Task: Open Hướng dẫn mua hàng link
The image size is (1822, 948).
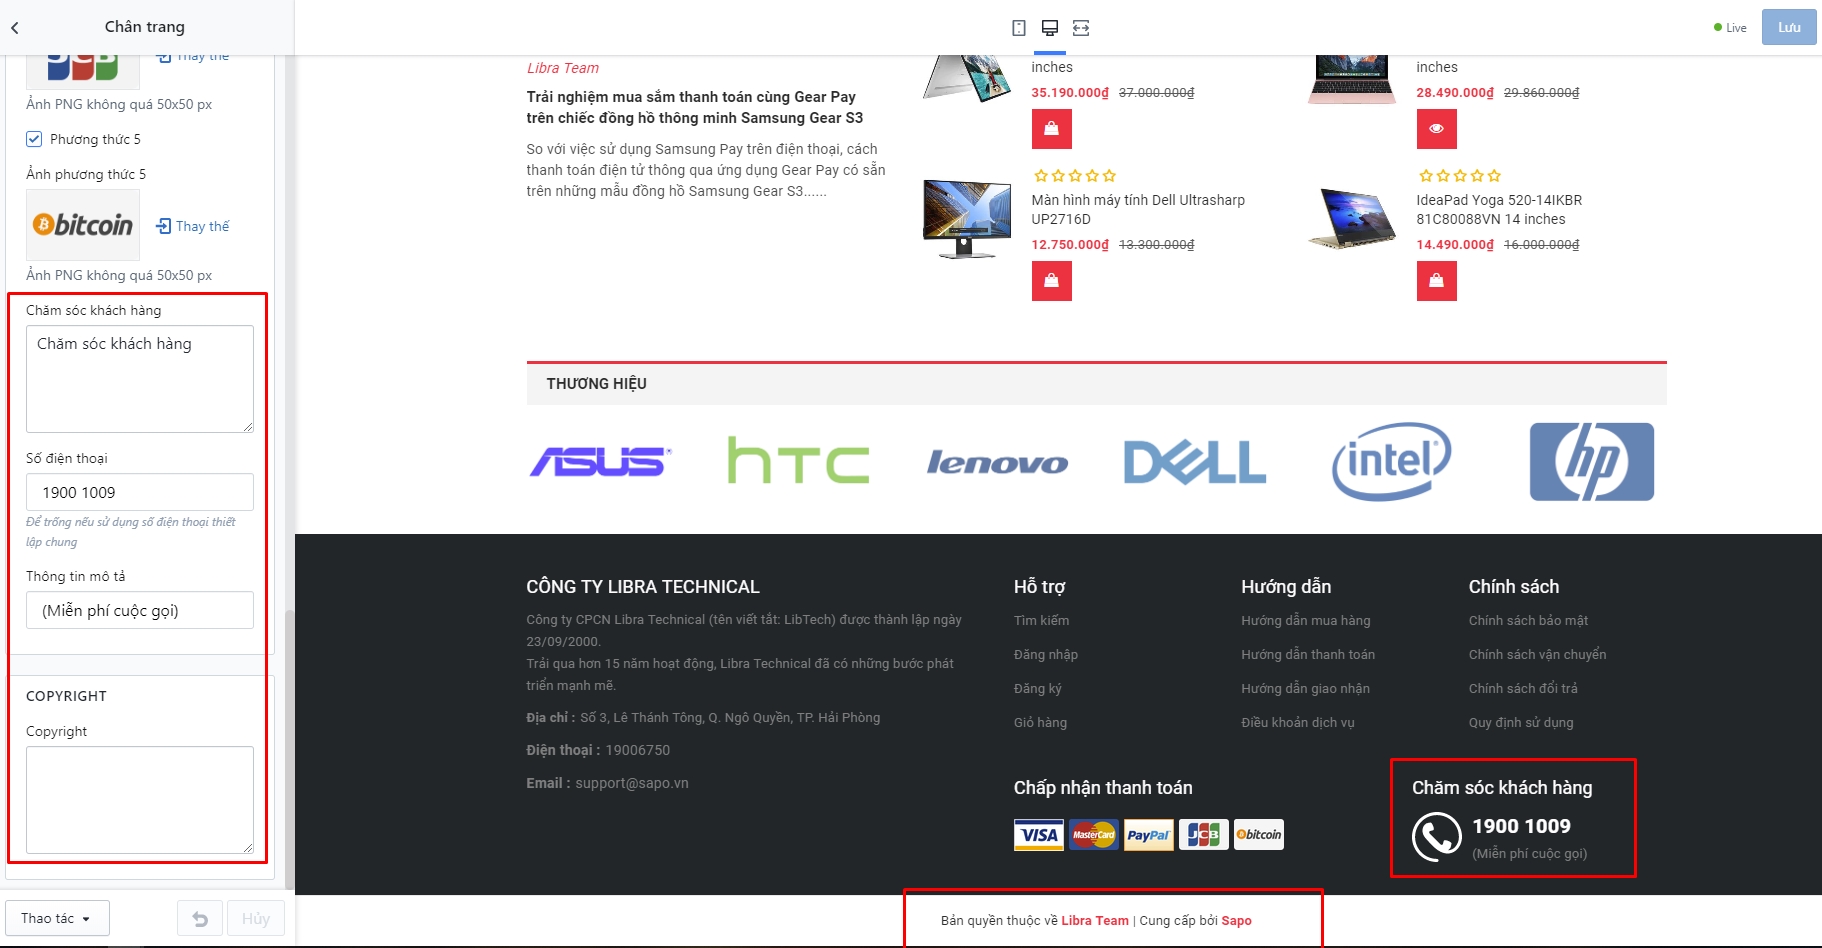Action: [x=1306, y=621]
